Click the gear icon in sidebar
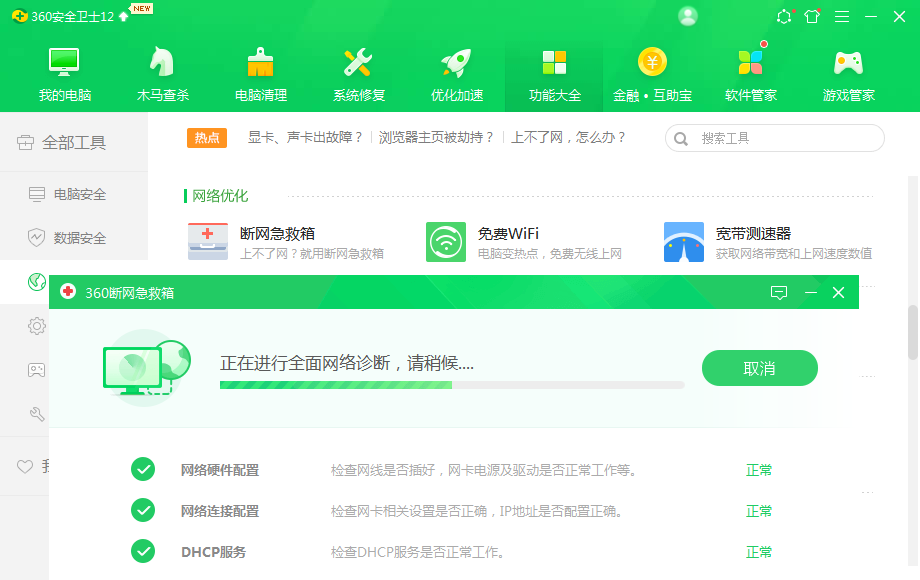The width and height of the screenshot is (920, 580). (x=37, y=326)
